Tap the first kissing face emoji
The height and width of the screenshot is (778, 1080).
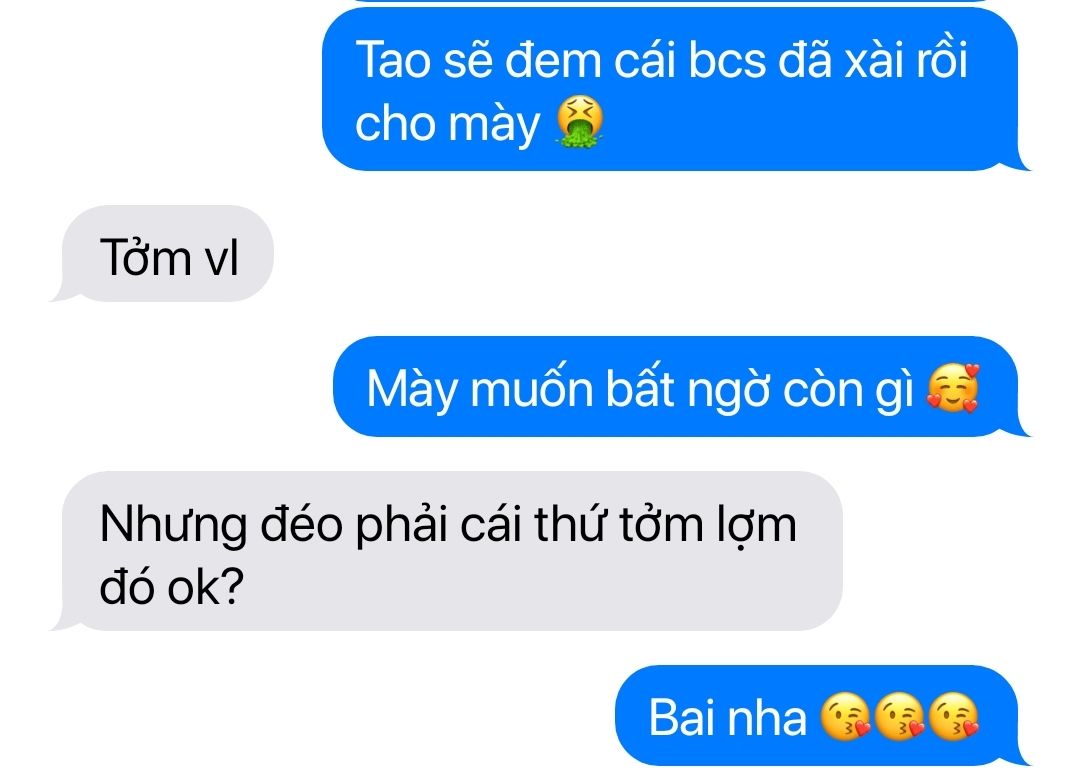[846, 717]
